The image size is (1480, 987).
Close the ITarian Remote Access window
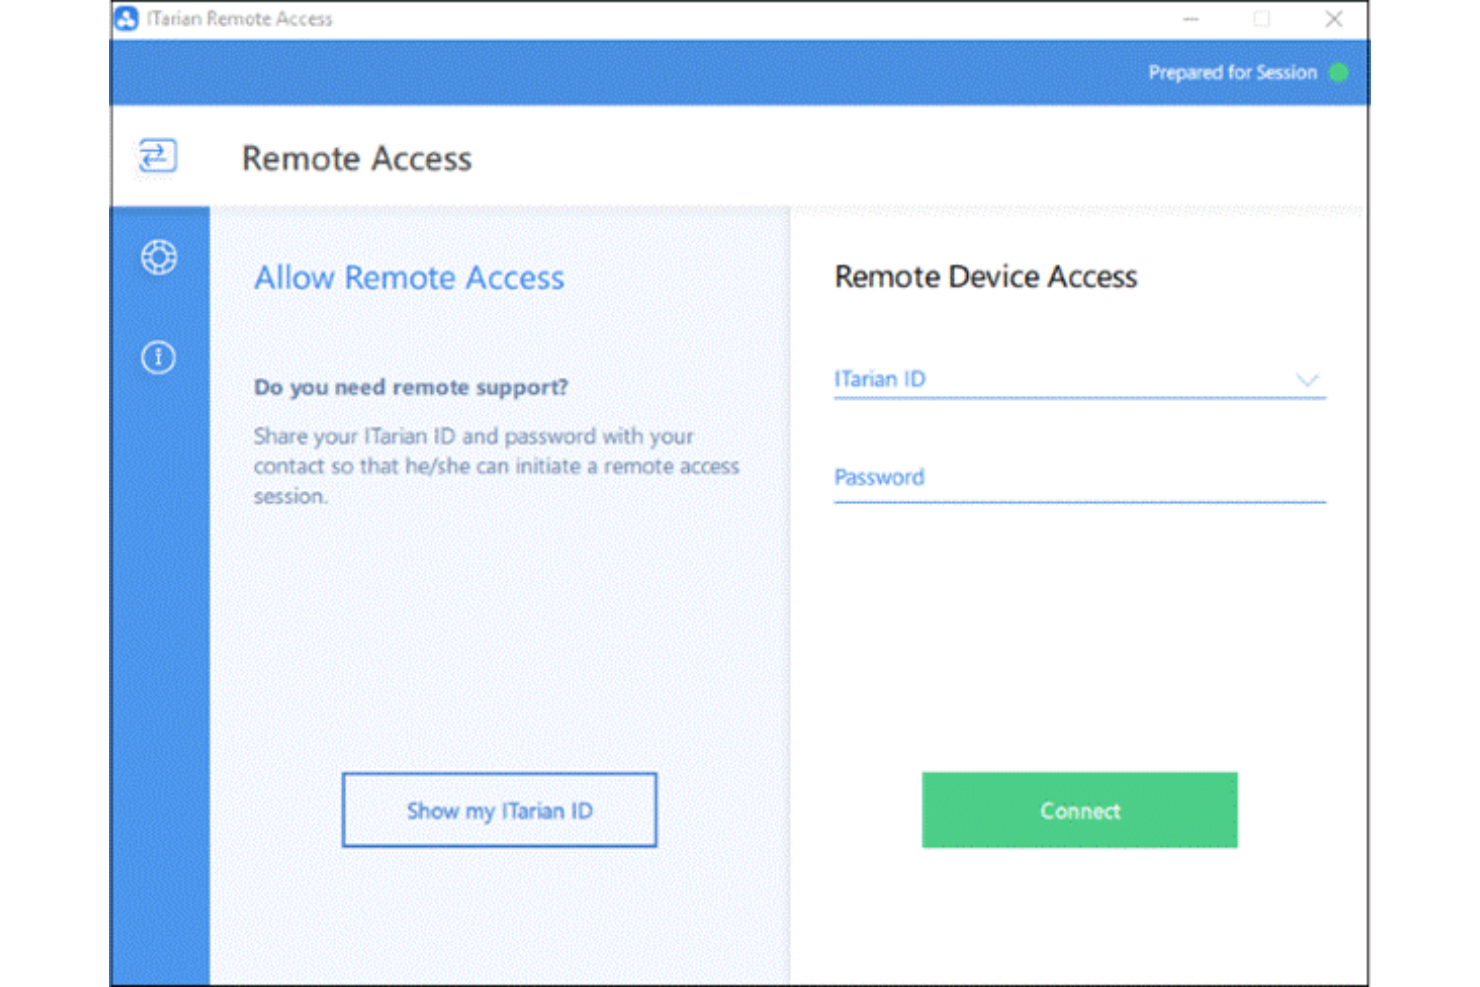[x=1333, y=19]
